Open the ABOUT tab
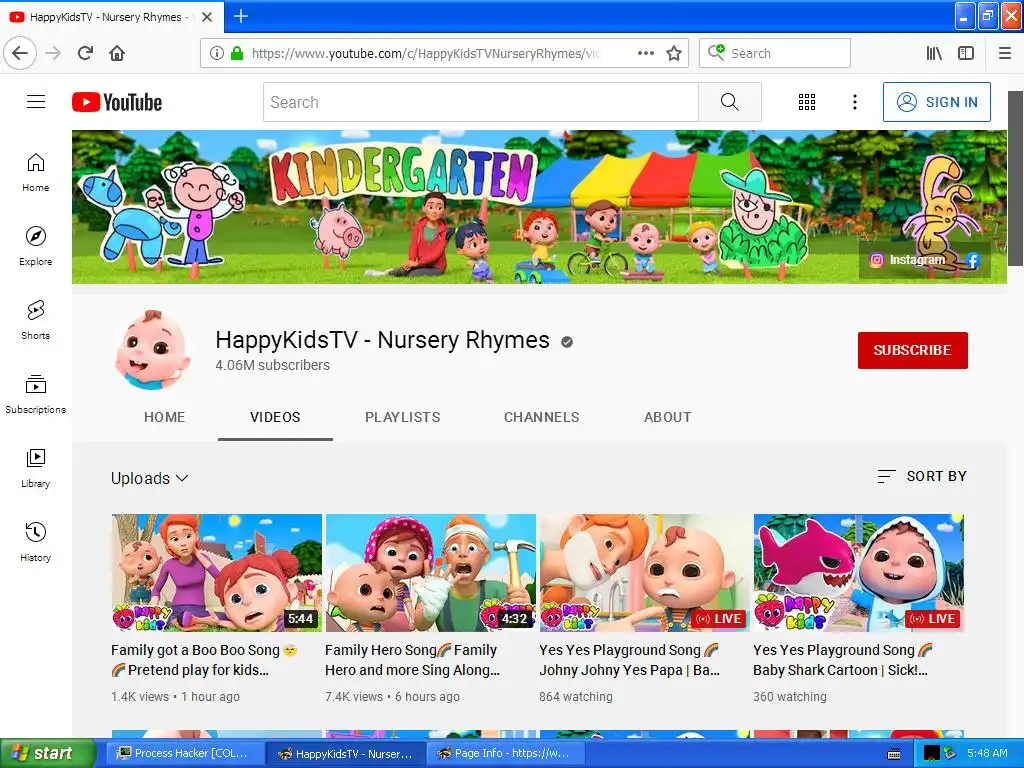This screenshot has height=768, width=1024. [667, 417]
